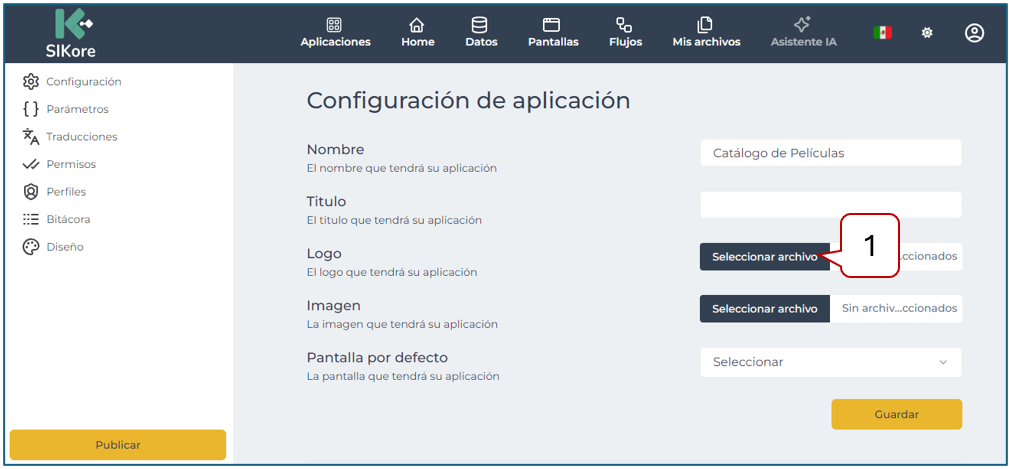This screenshot has height=469, width=1009.
Task: Toggle light/dark theme sun icon
Action: tap(927, 33)
